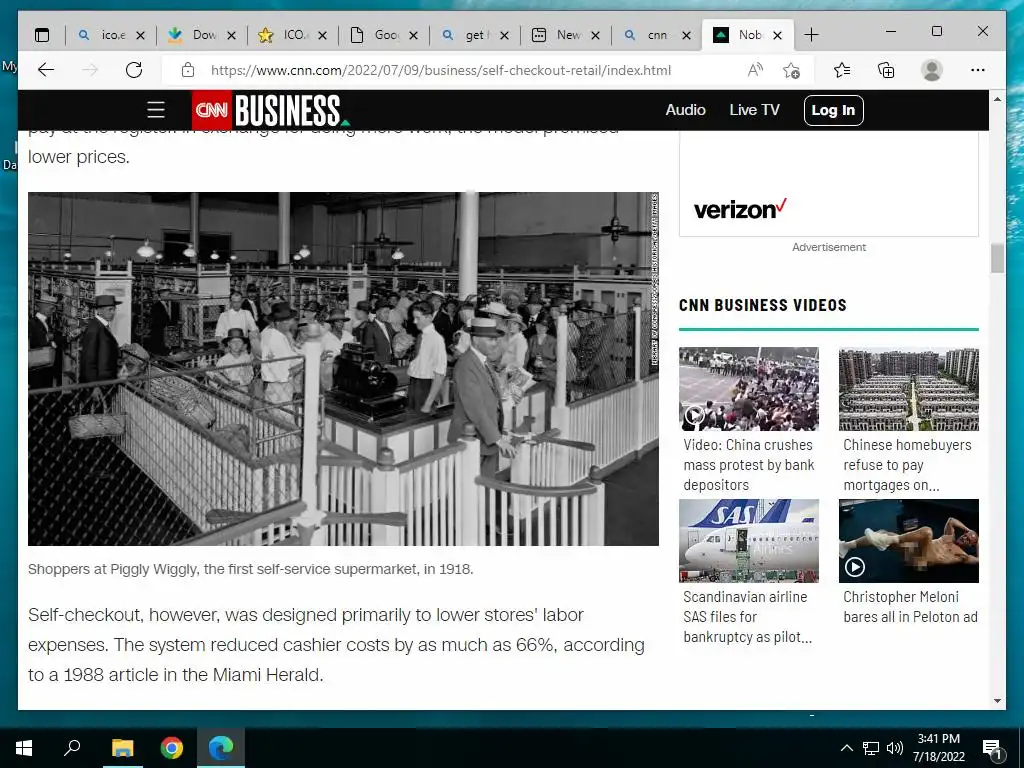Open a new browser tab
Screen dimensions: 1024x768
[x=811, y=35]
